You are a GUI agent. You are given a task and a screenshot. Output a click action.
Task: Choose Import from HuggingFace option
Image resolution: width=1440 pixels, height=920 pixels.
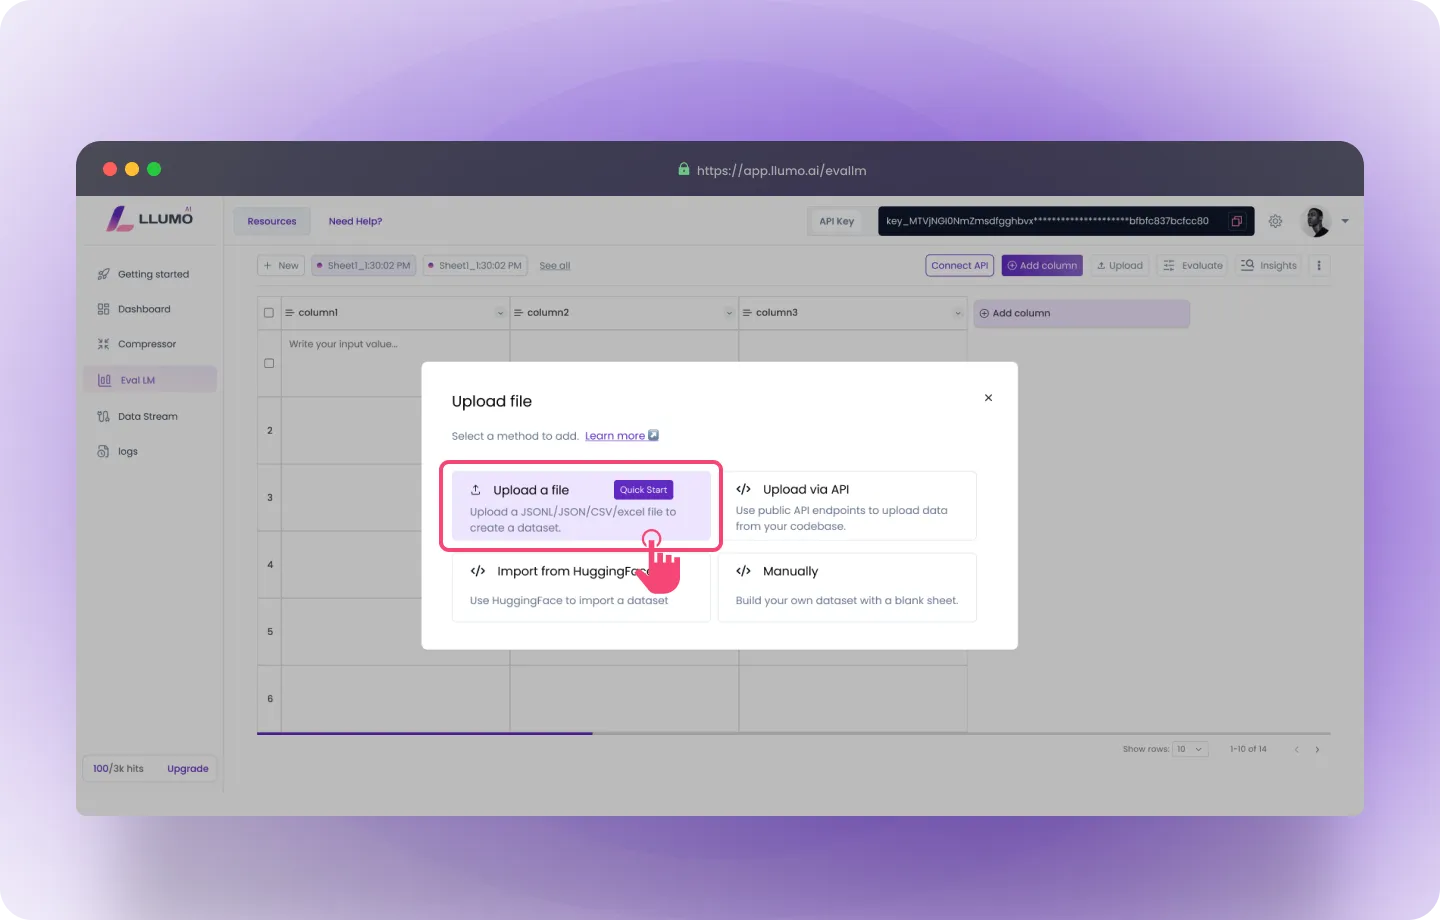coord(581,587)
